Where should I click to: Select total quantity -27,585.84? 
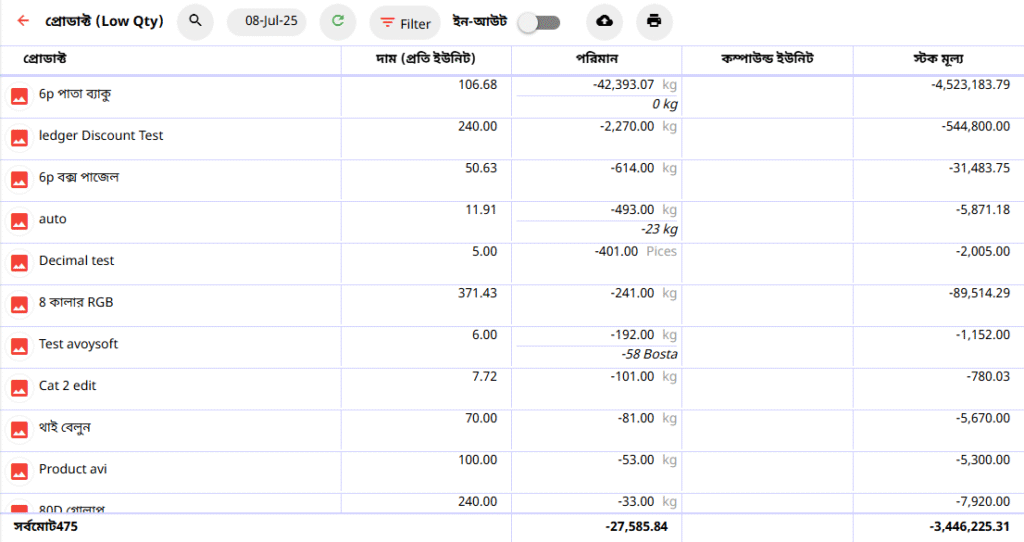(637, 527)
